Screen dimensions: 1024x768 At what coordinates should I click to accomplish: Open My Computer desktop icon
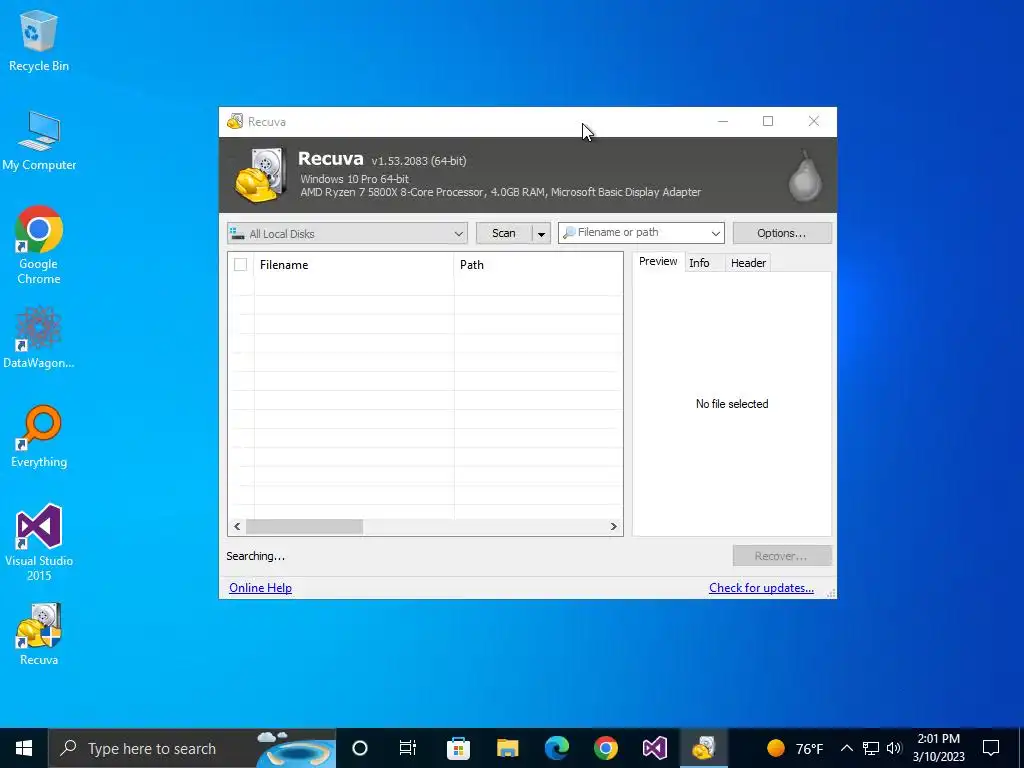click(x=39, y=141)
